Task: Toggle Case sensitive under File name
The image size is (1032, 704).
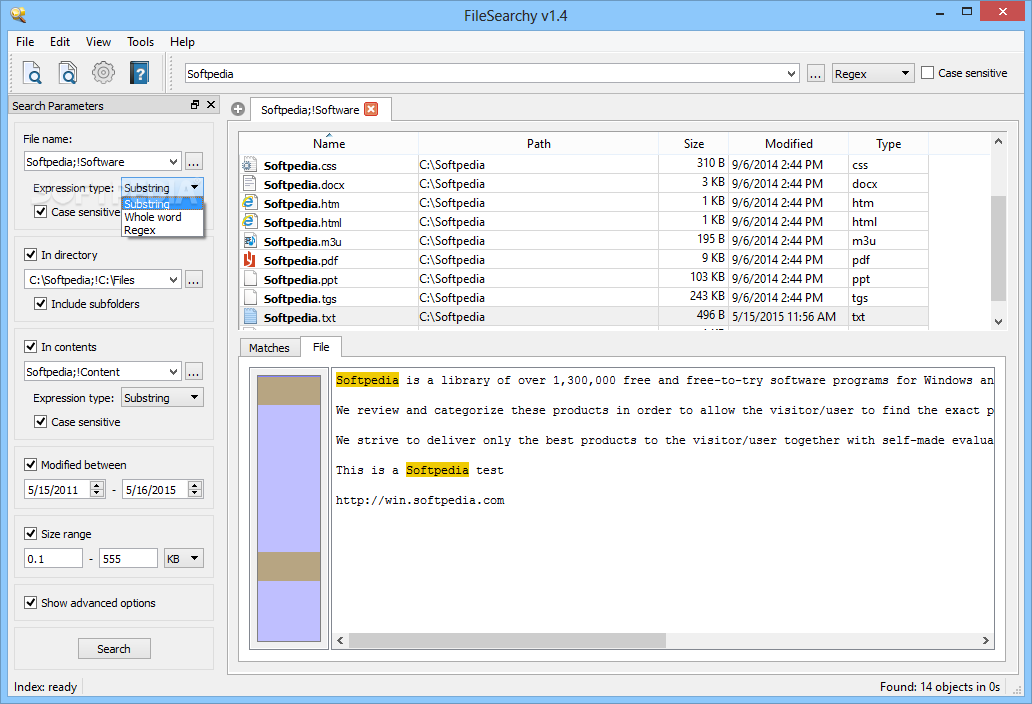Action: (x=41, y=212)
